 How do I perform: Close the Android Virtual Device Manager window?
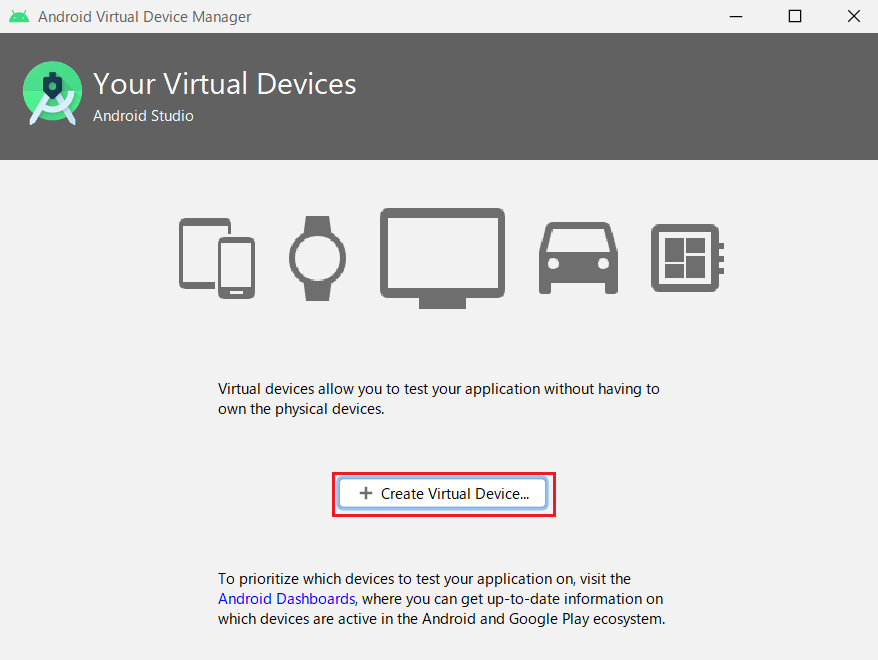tap(853, 17)
